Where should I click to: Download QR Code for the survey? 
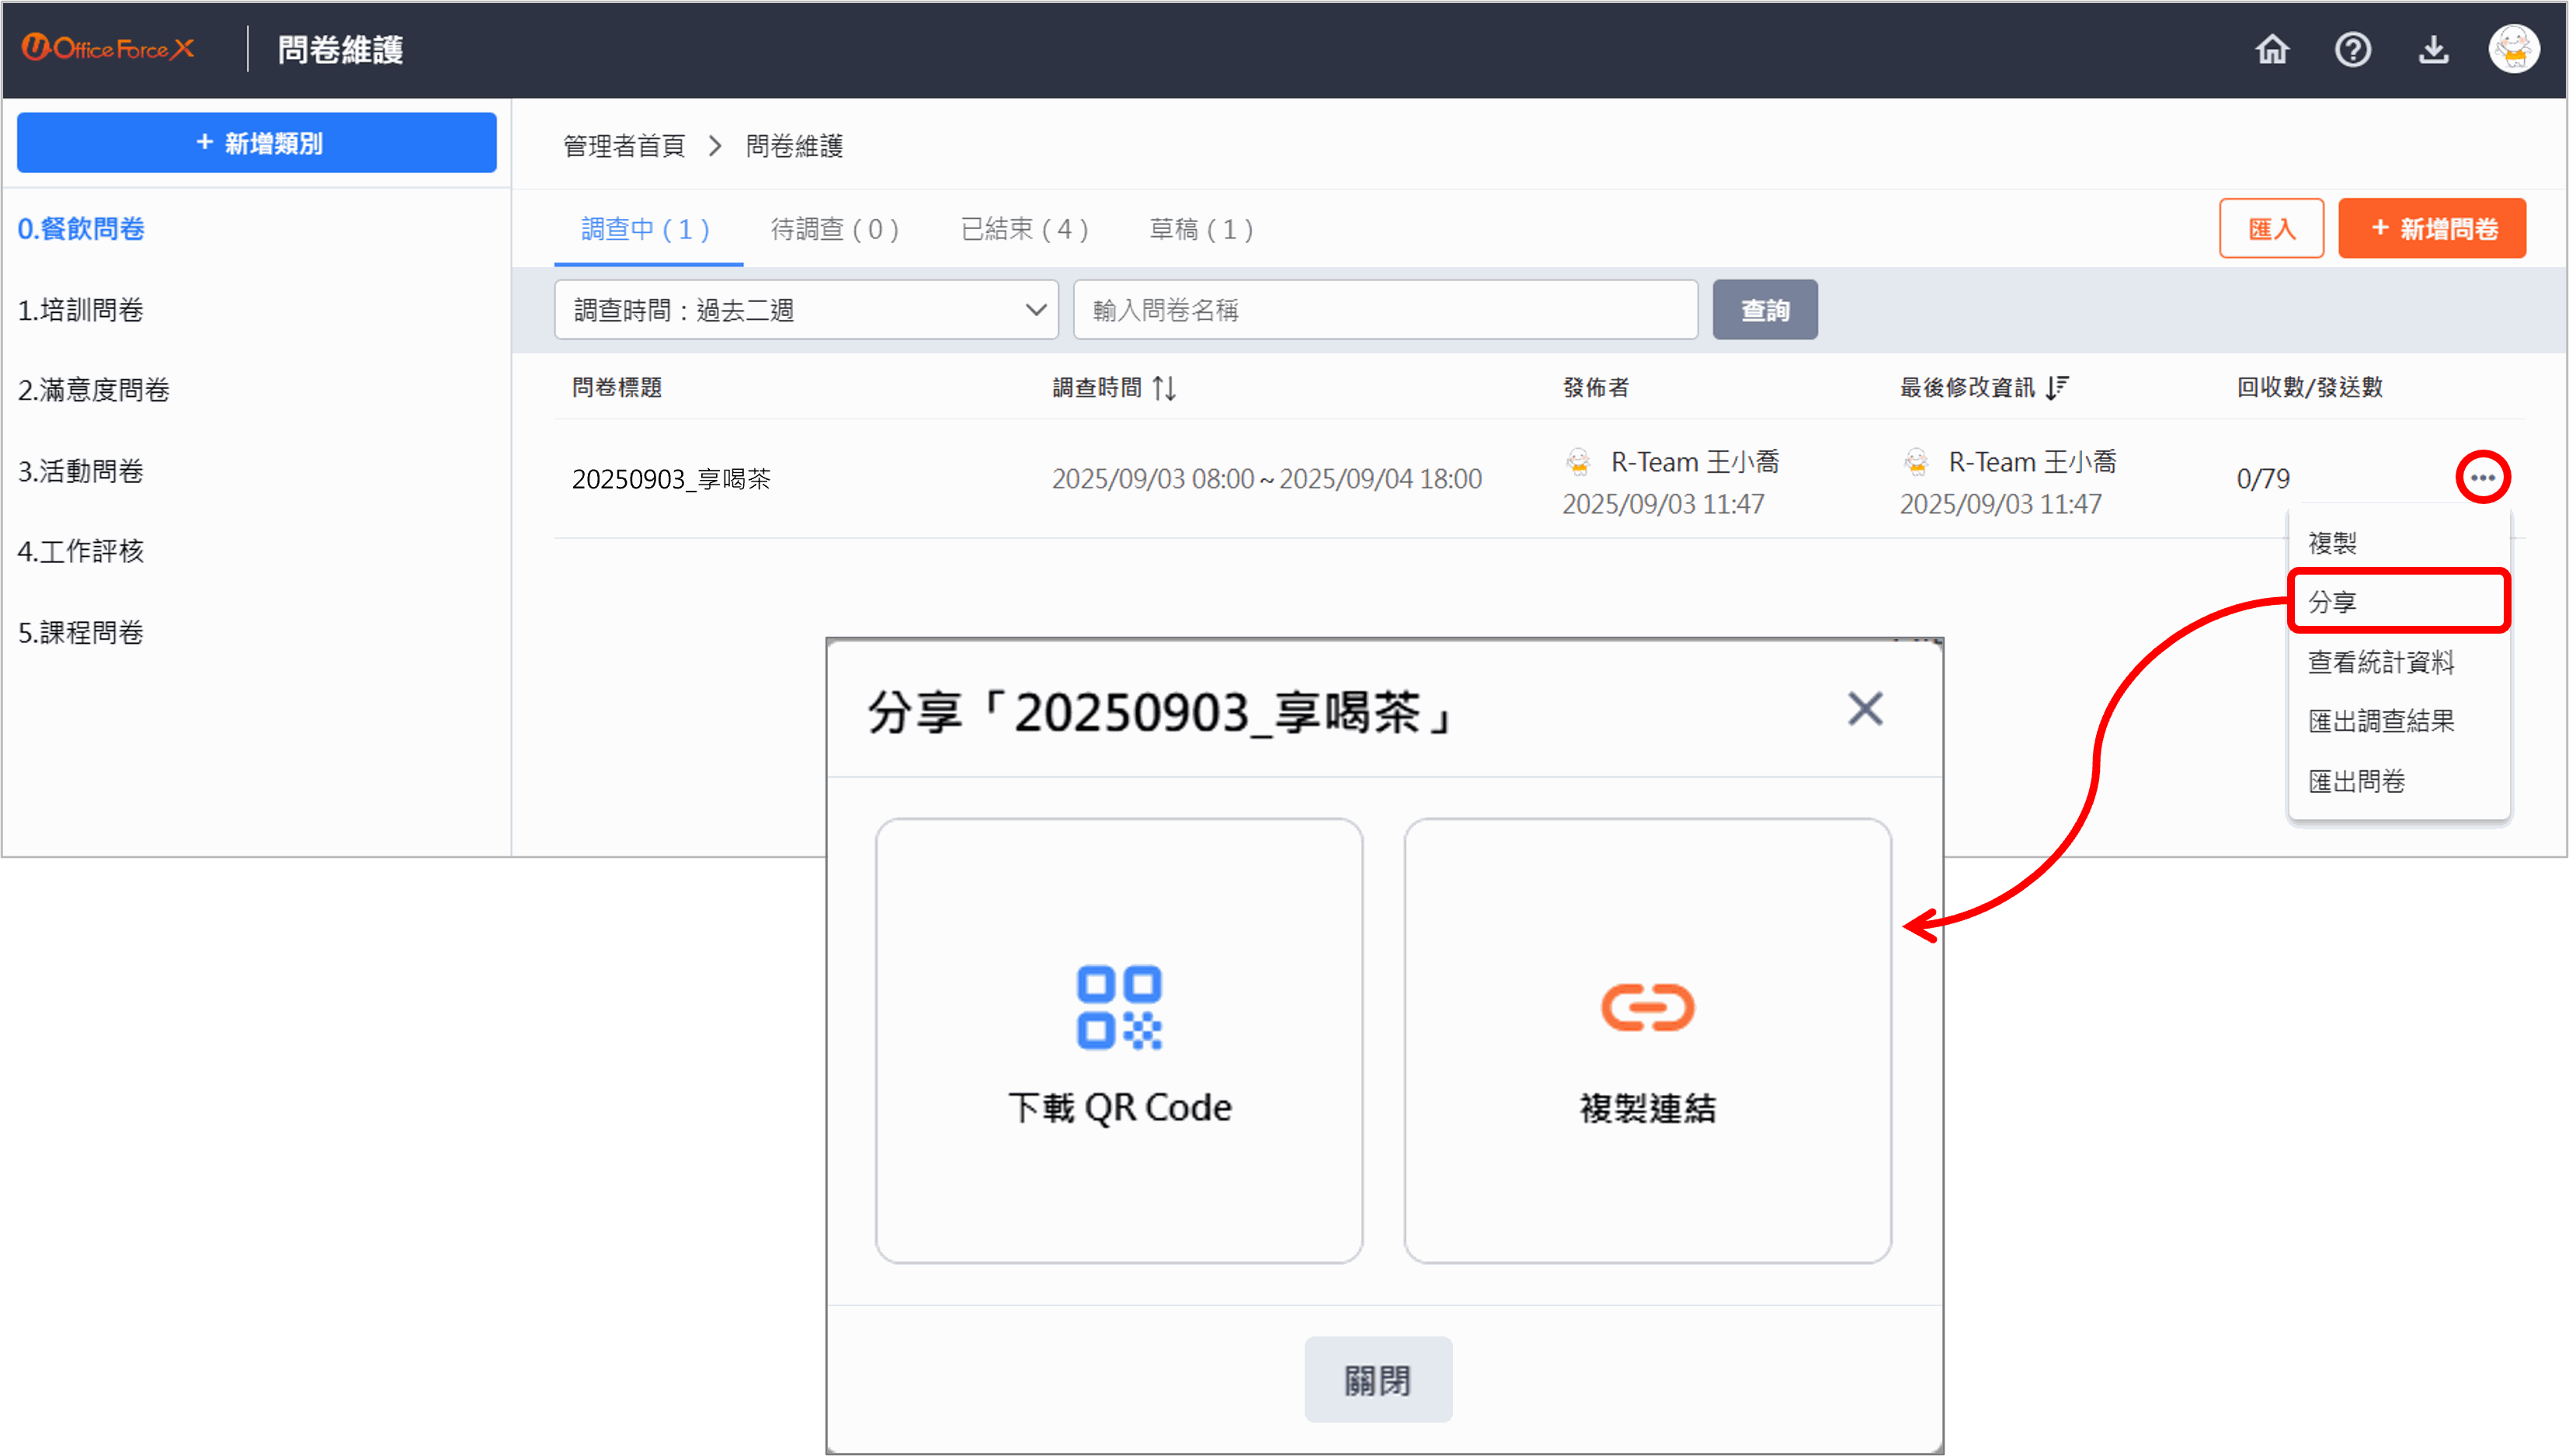coord(1119,1040)
